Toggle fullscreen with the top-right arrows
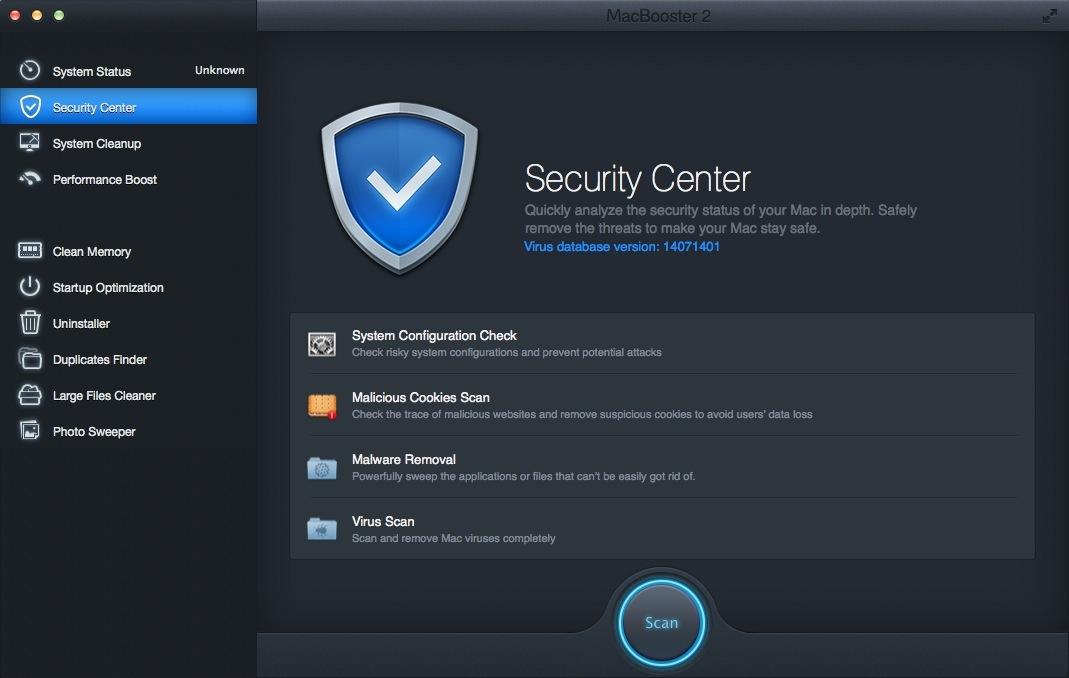 [x=1049, y=16]
